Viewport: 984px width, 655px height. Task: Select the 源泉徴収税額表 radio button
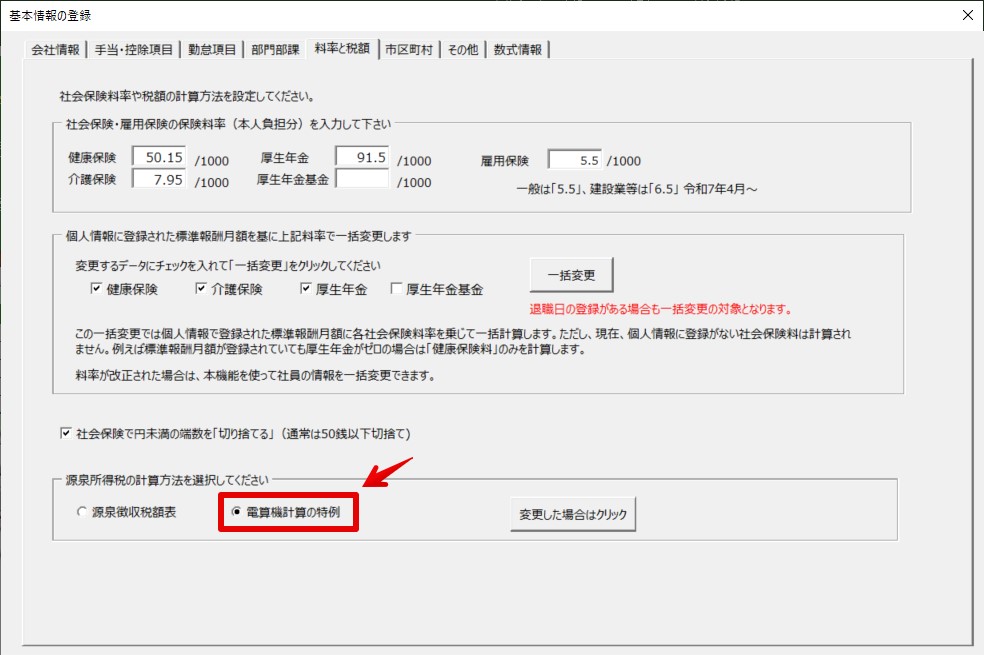pyautogui.click(x=83, y=513)
